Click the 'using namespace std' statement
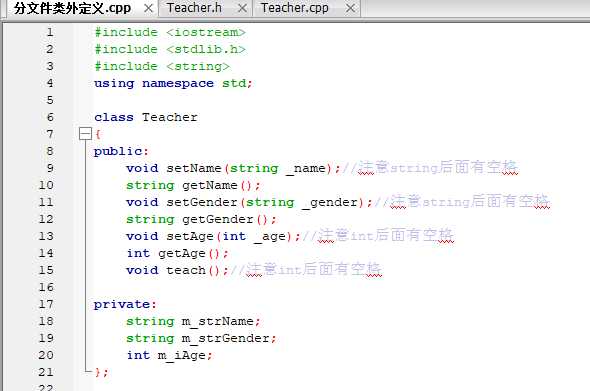The width and height of the screenshot is (590, 391). (173, 84)
